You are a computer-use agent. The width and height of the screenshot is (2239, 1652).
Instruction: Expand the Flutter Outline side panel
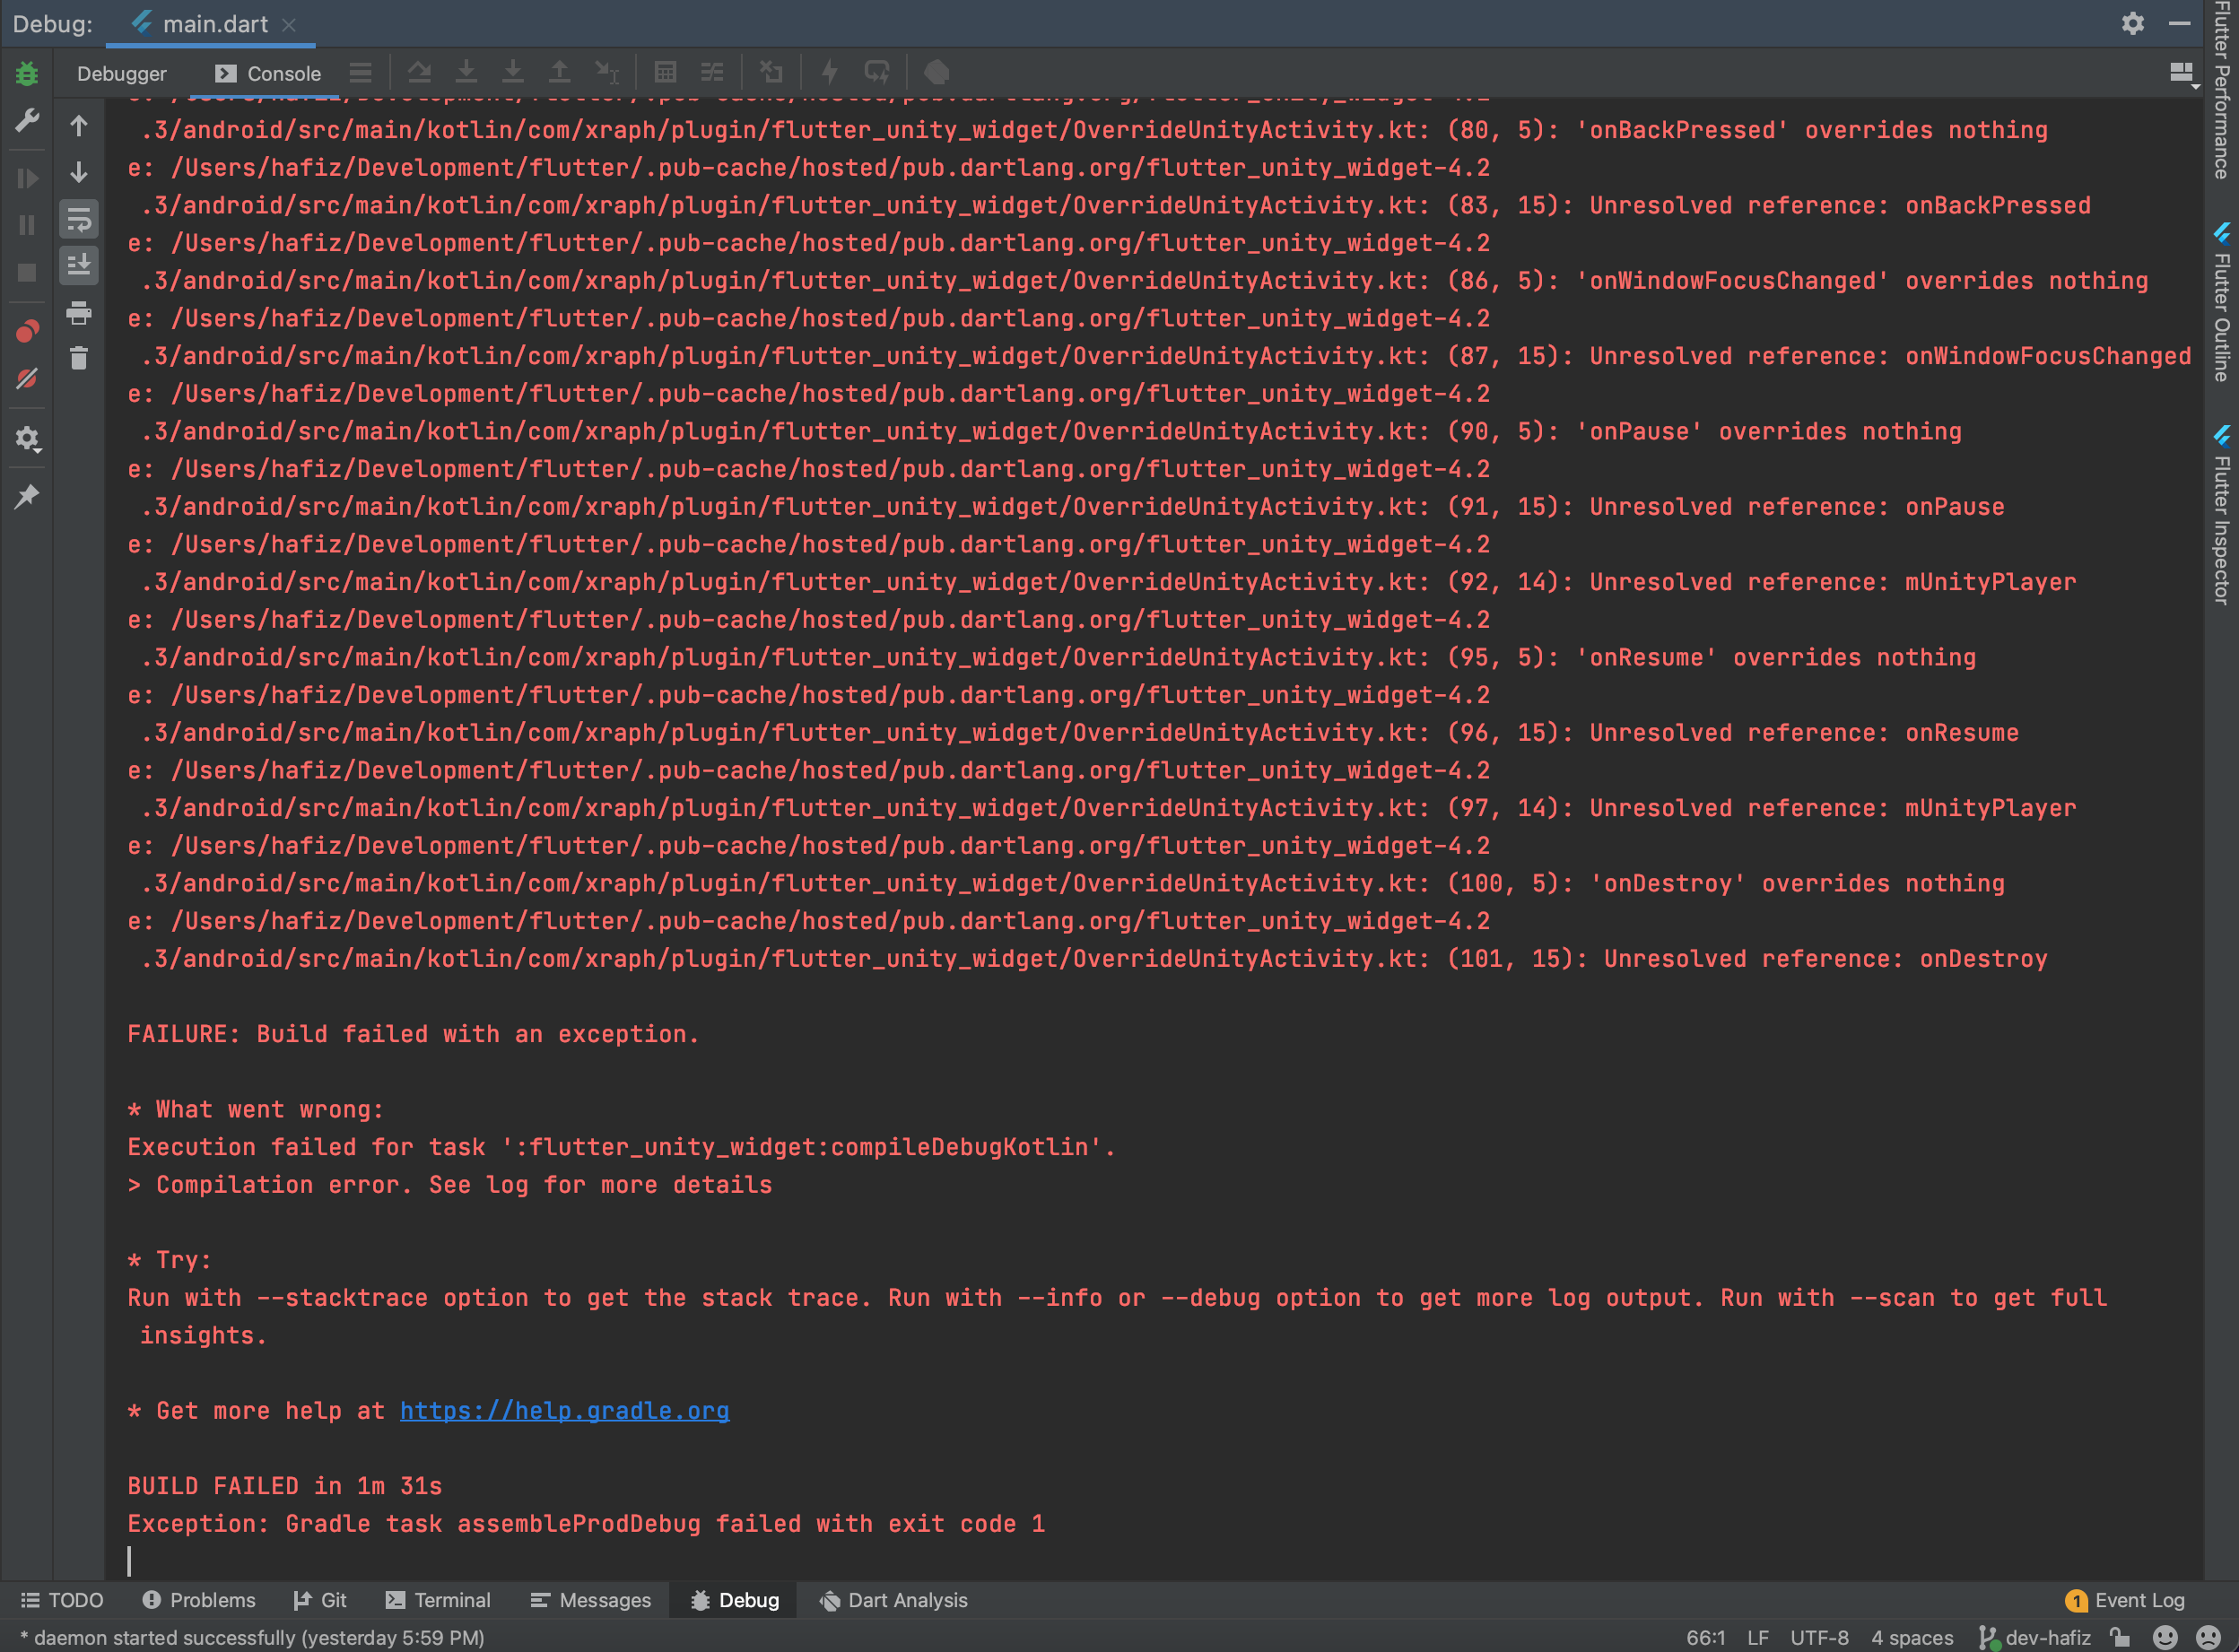pyautogui.click(x=2224, y=300)
